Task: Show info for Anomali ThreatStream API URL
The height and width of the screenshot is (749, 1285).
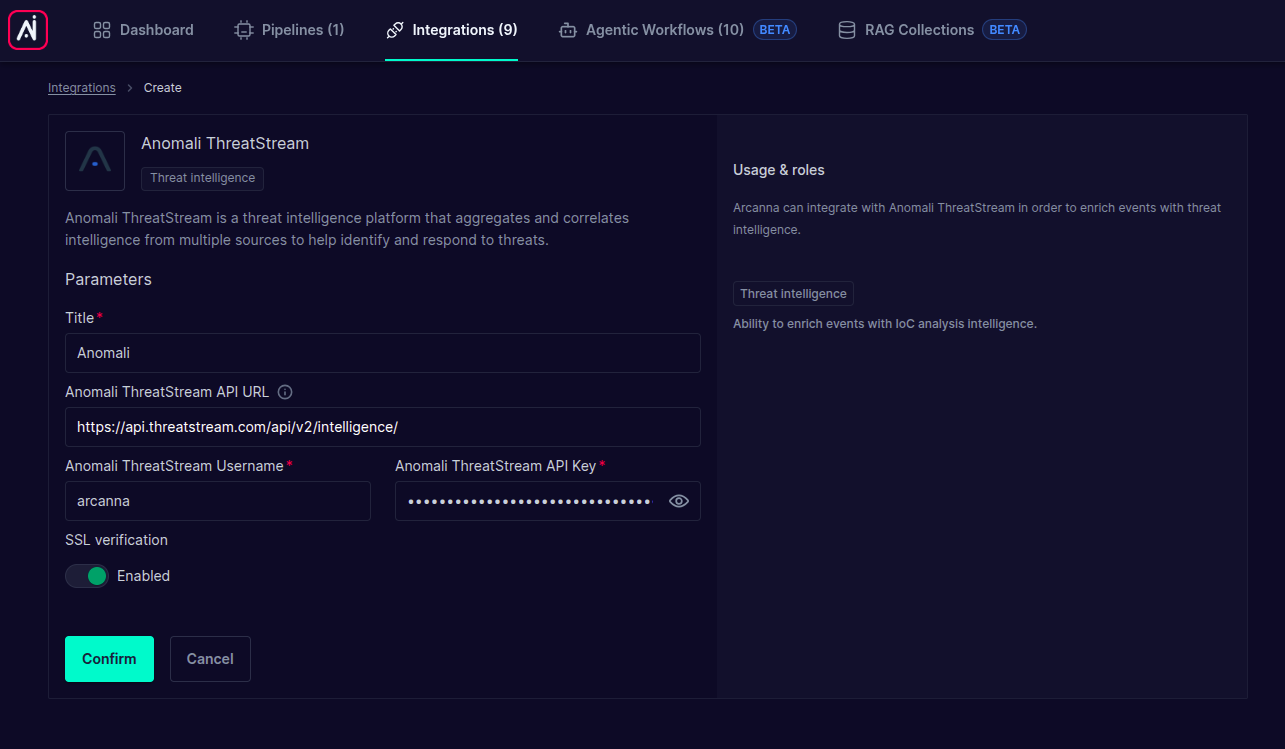Action: (285, 392)
